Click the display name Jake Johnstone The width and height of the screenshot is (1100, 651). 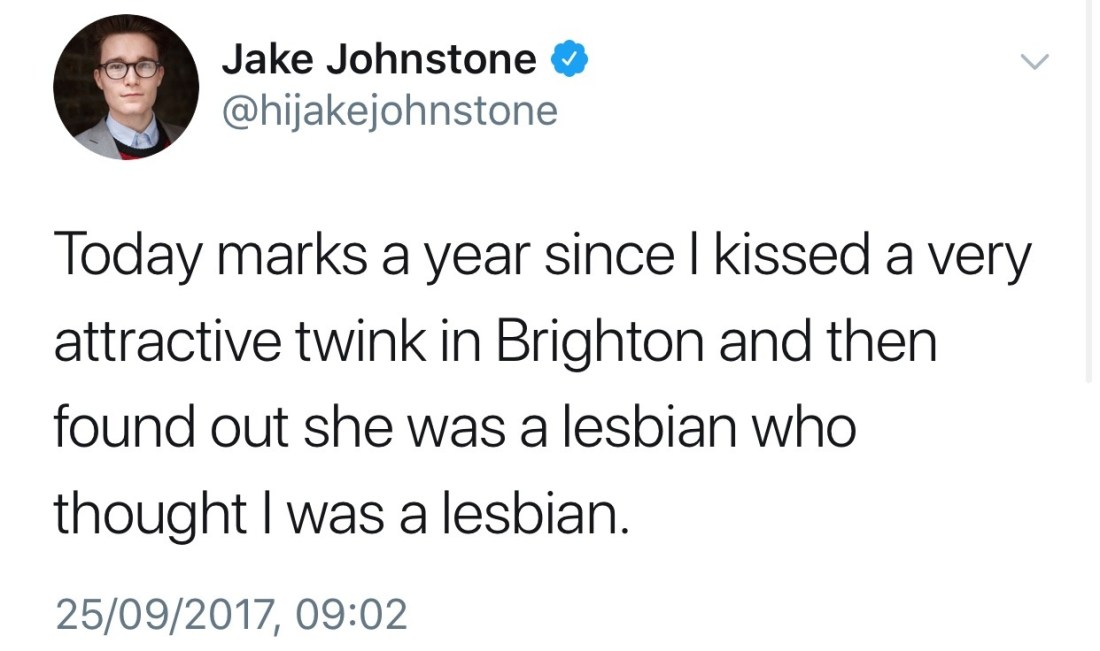click(378, 61)
